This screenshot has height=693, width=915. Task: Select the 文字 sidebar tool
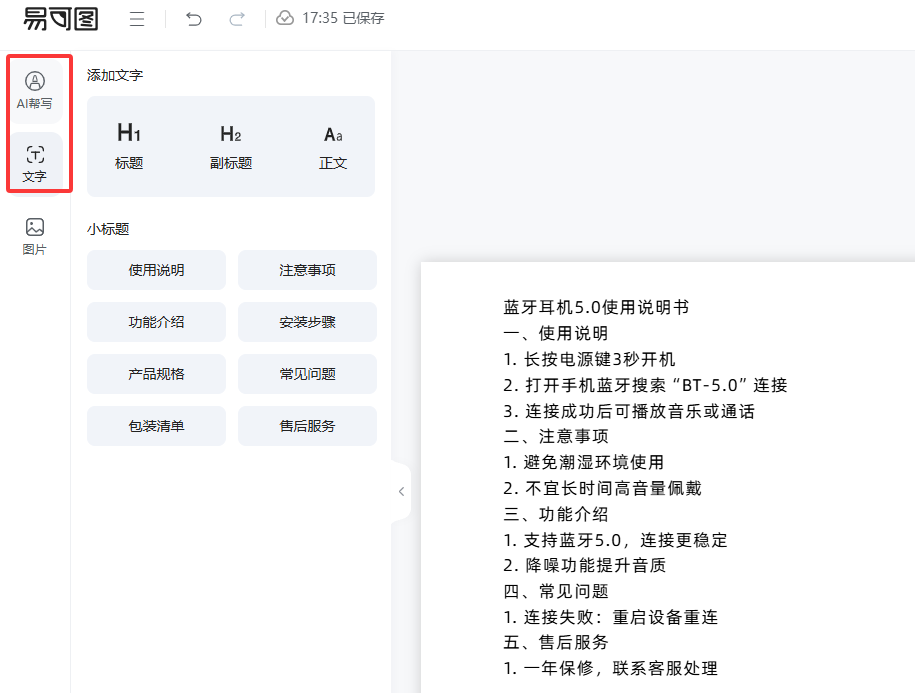(x=35, y=163)
